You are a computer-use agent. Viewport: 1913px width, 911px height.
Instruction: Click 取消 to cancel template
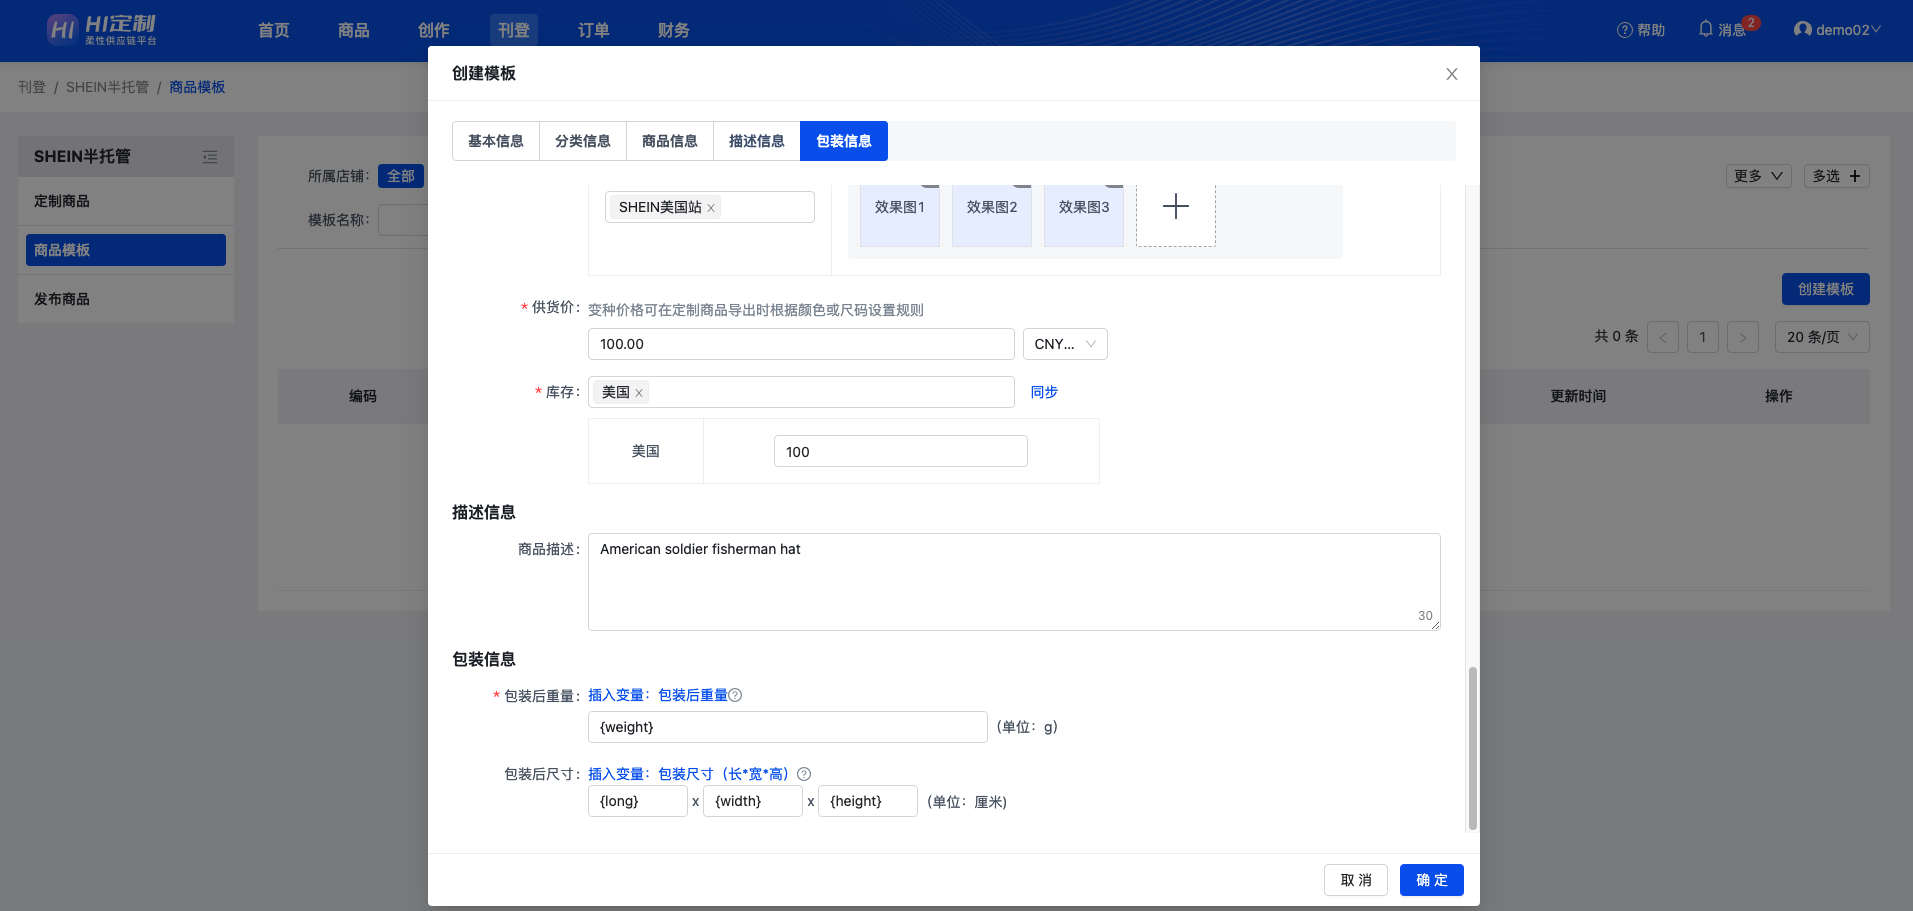coord(1356,880)
